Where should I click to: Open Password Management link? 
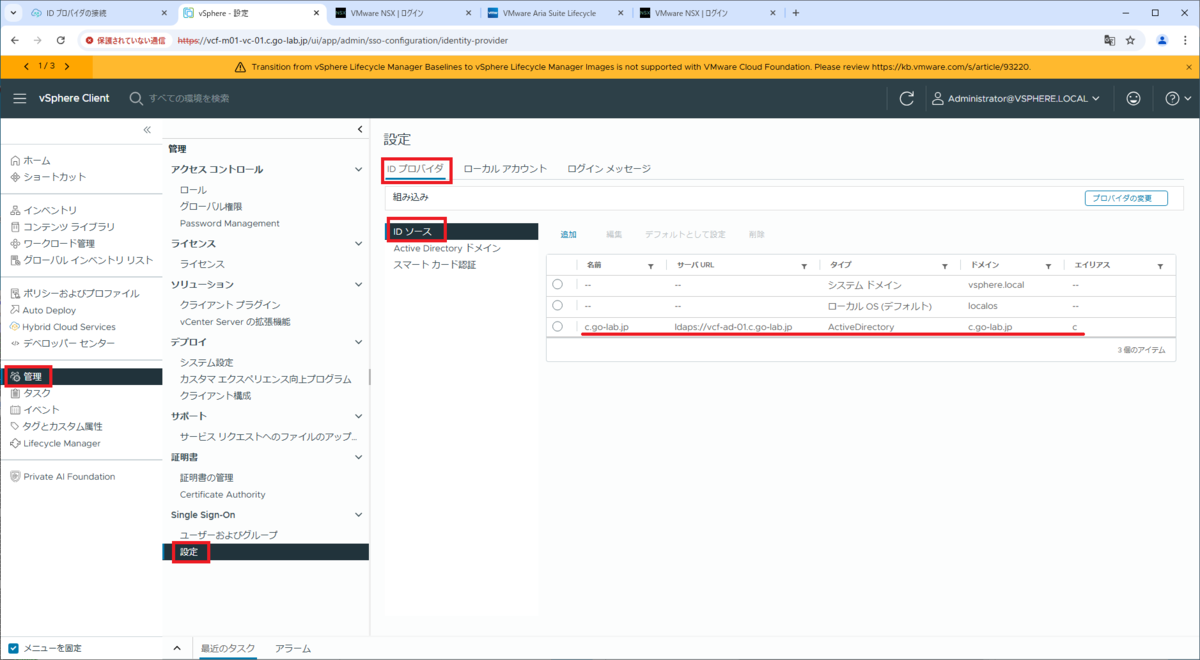[230, 223]
